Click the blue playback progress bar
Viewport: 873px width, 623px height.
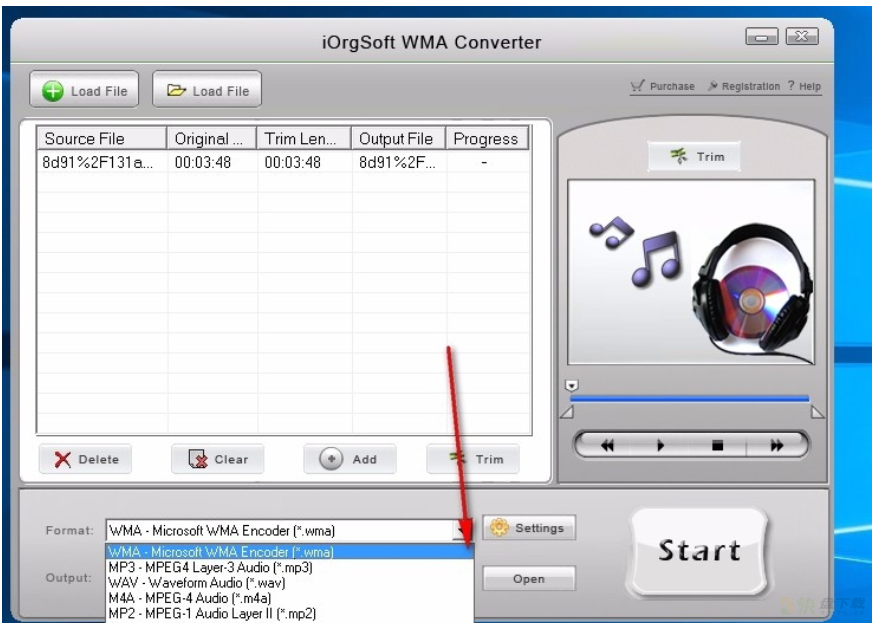(689, 399)
